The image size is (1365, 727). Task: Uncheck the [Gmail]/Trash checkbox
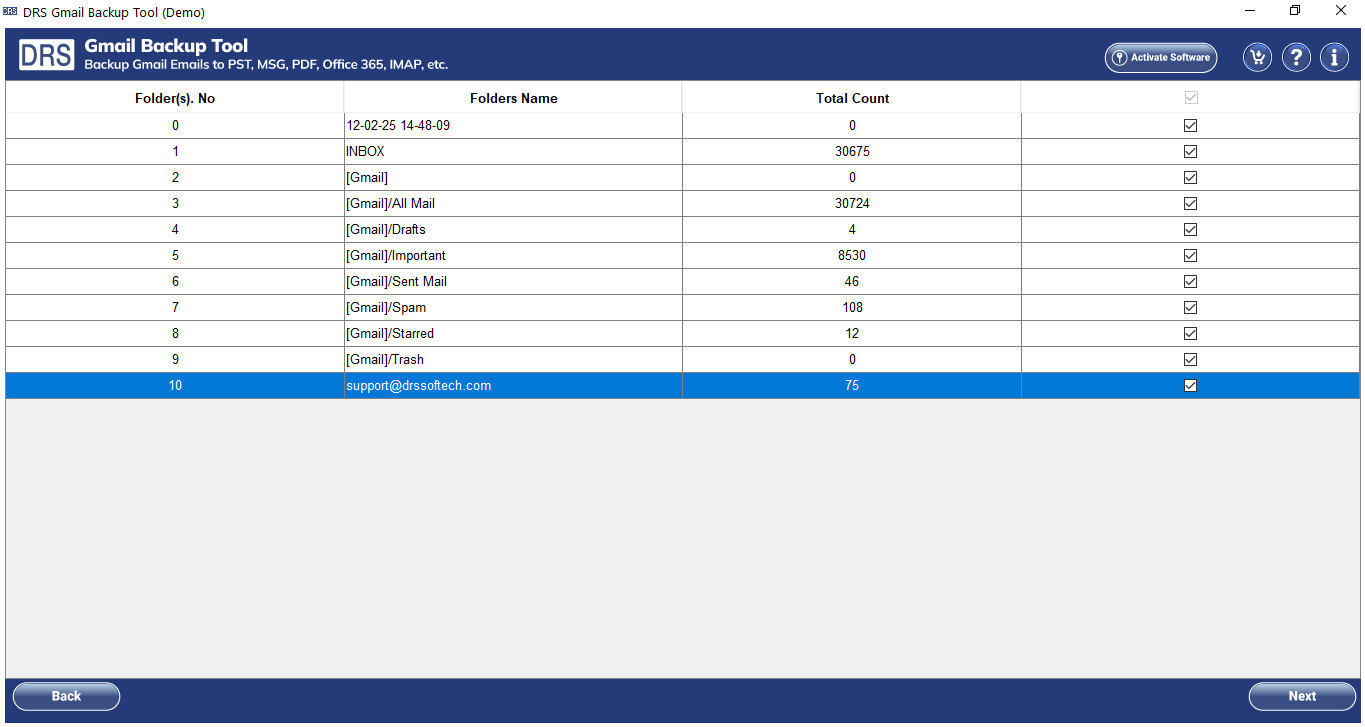pyautogui.click(x=1190, y=360)
